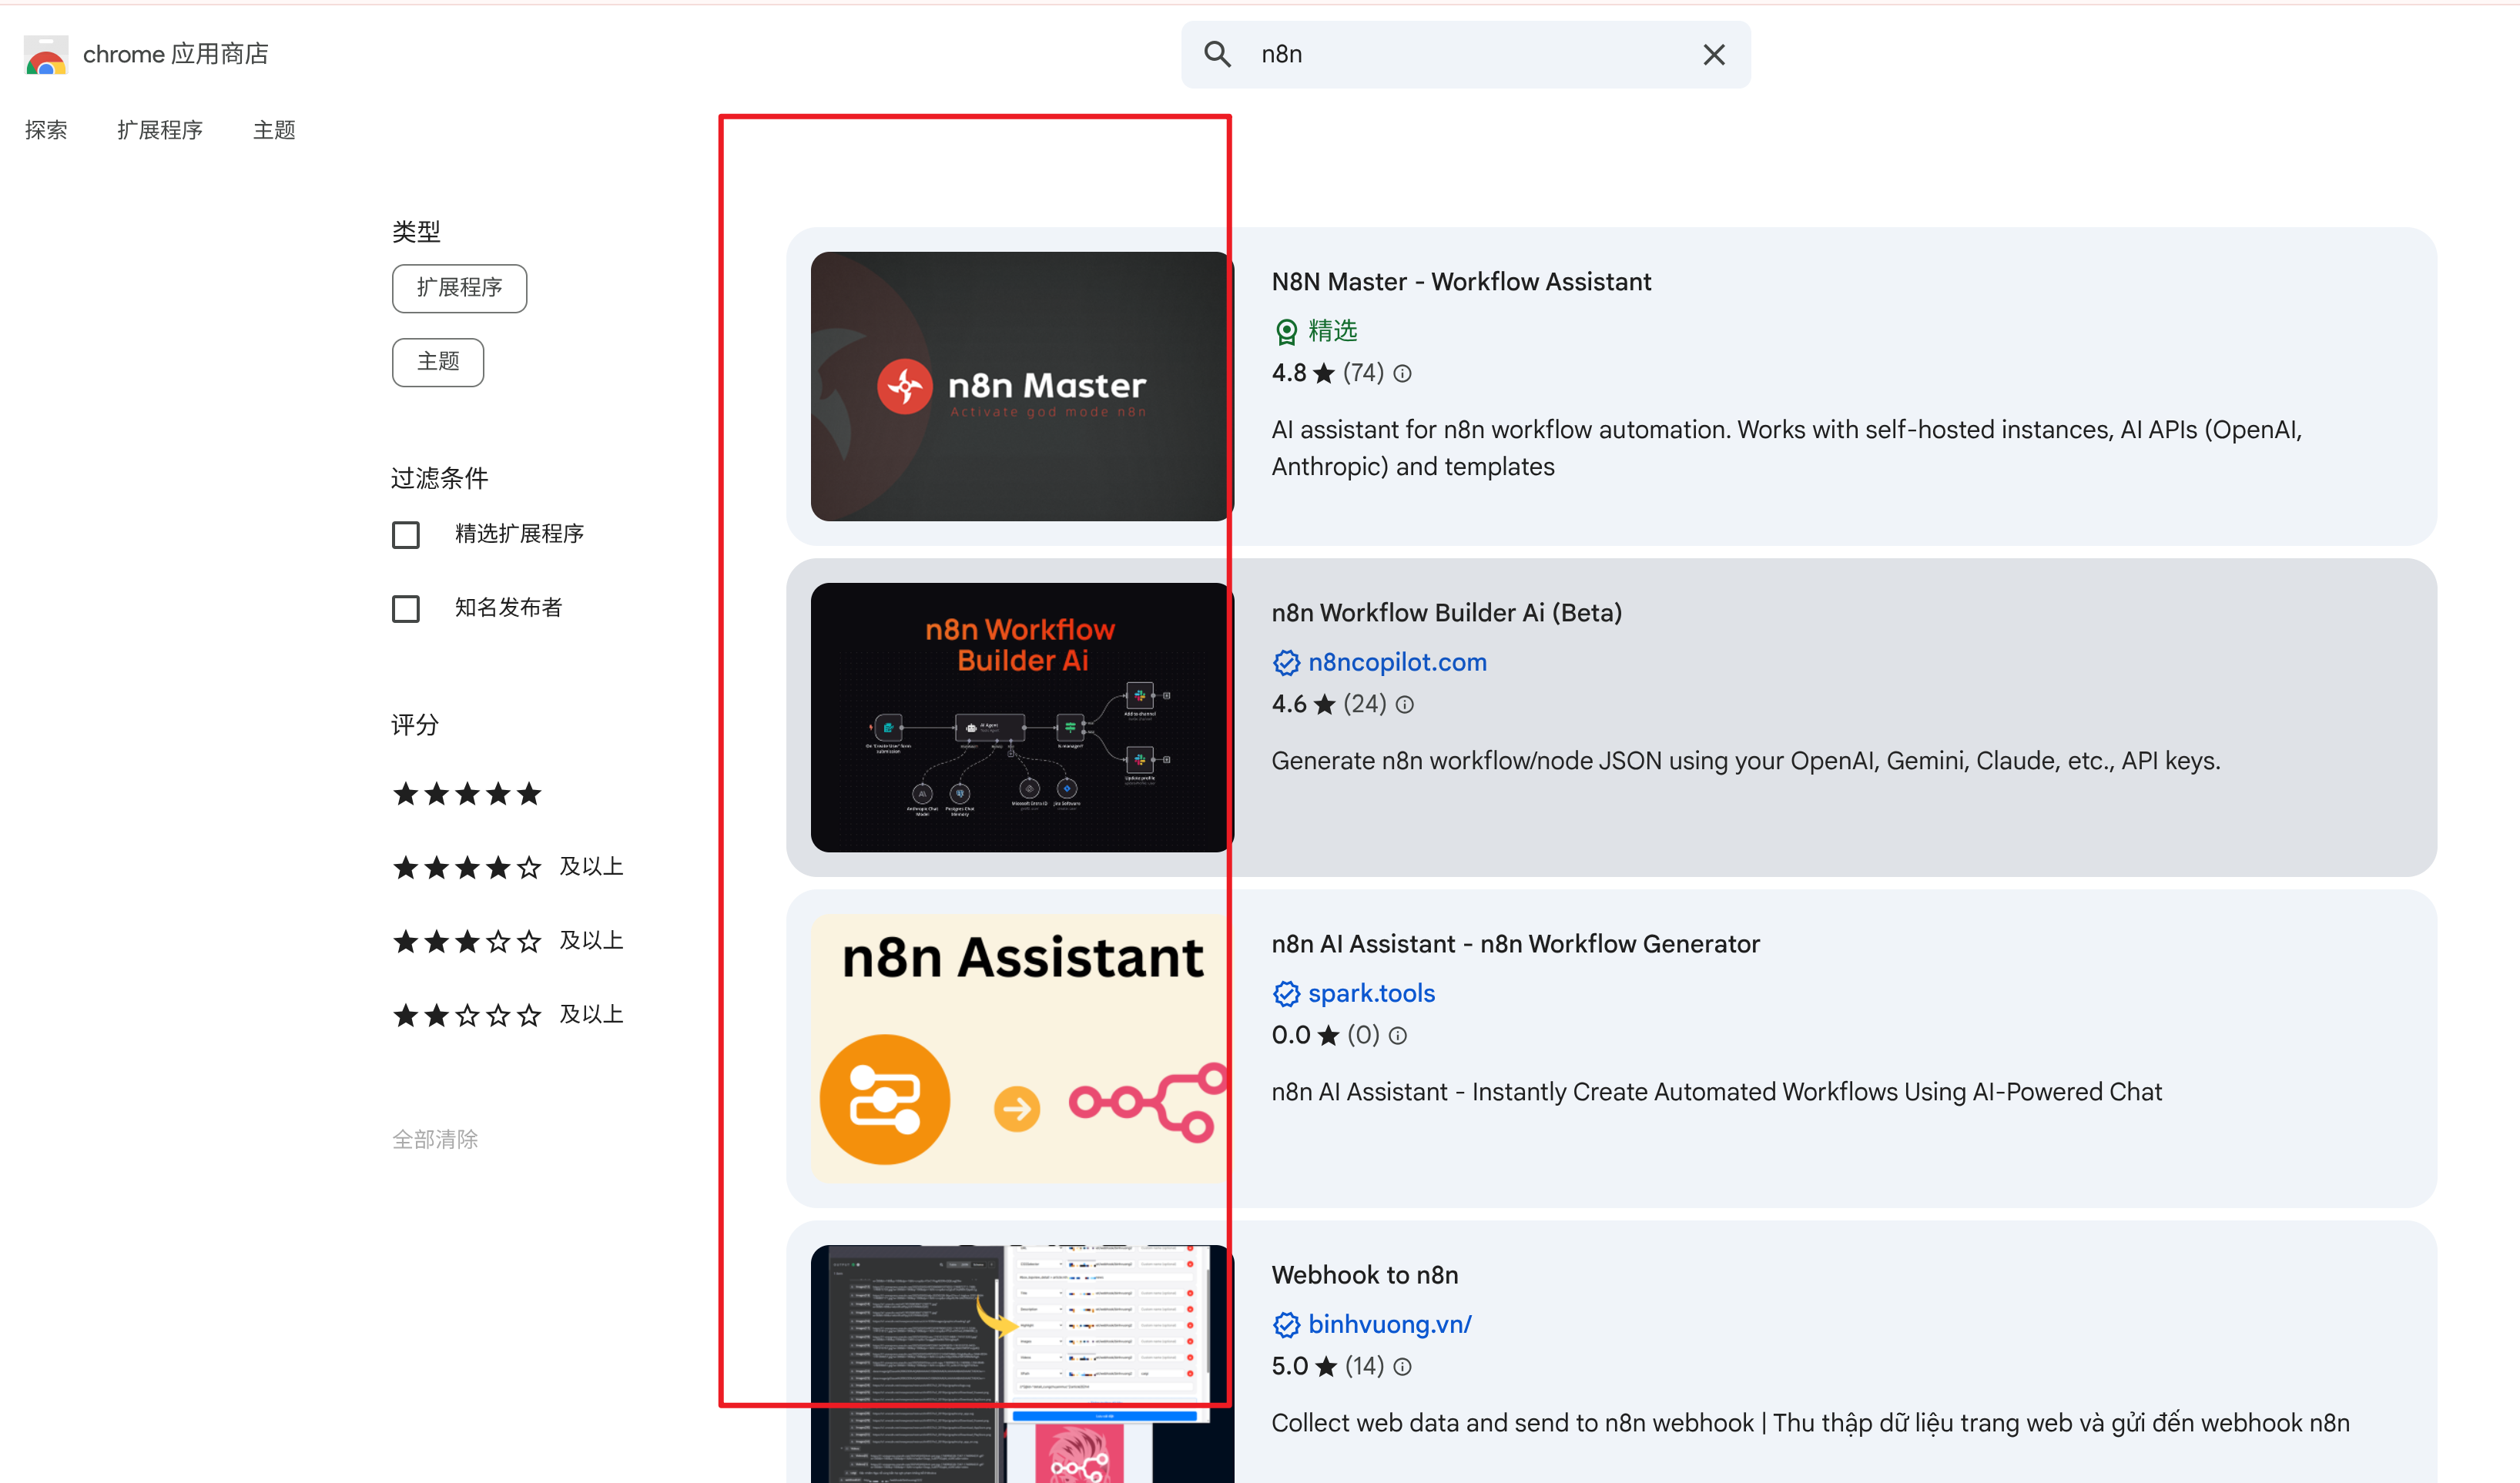2520x1483 pixels.
Task: Click the 4.6 star icon on Workflow Builder
Action: [x=1325, y=704]
